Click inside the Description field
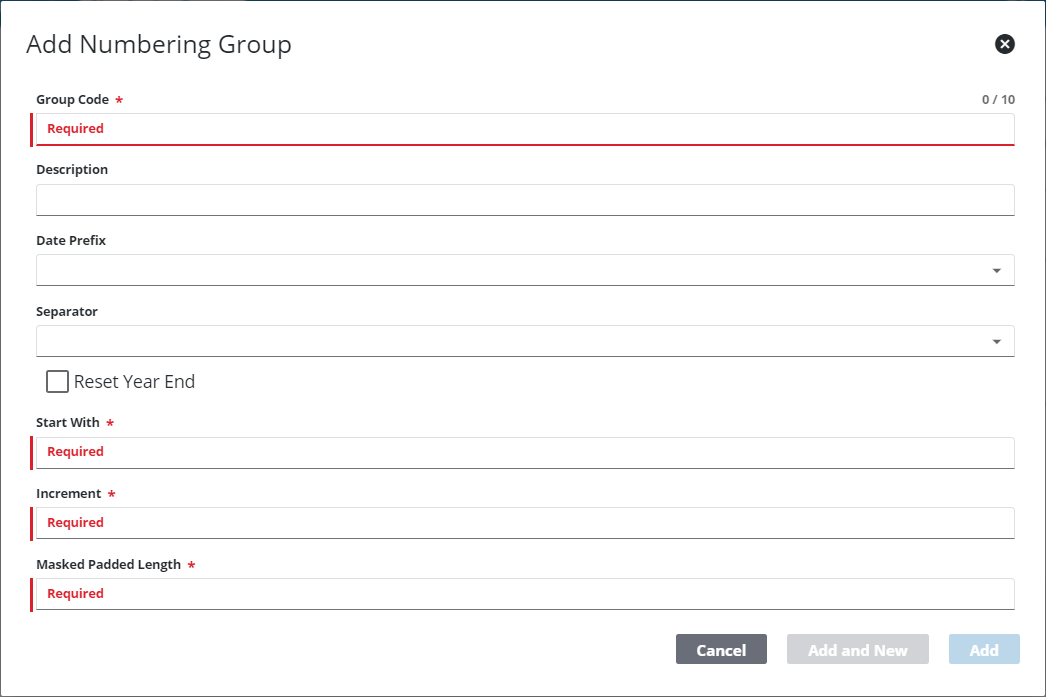1046x697 pixels. click(525, 200)
